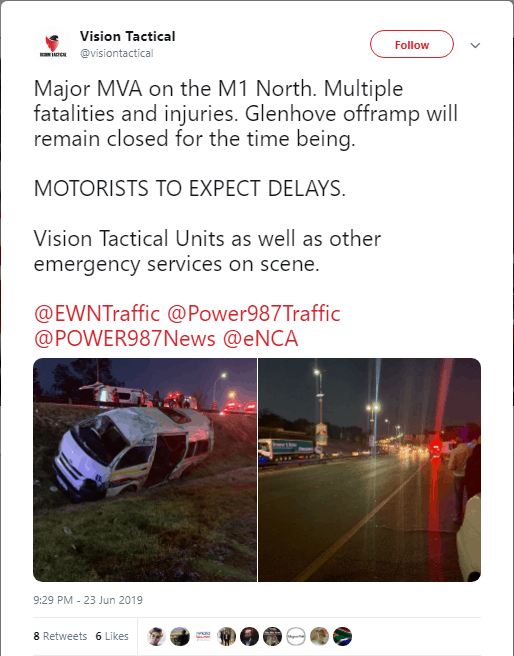
Task: Open the Vision Tactical profile avatar
Action: (x=52, y=45)
